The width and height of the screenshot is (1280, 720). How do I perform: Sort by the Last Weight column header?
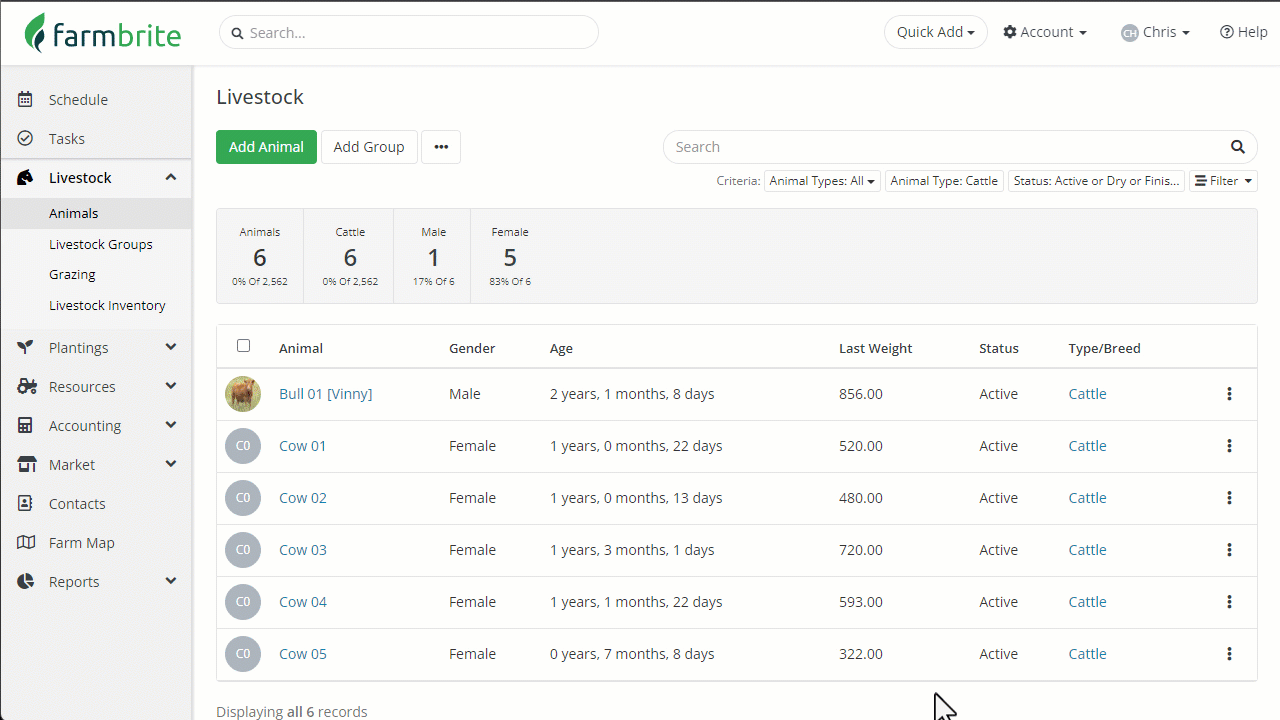(x=876, y=348)
